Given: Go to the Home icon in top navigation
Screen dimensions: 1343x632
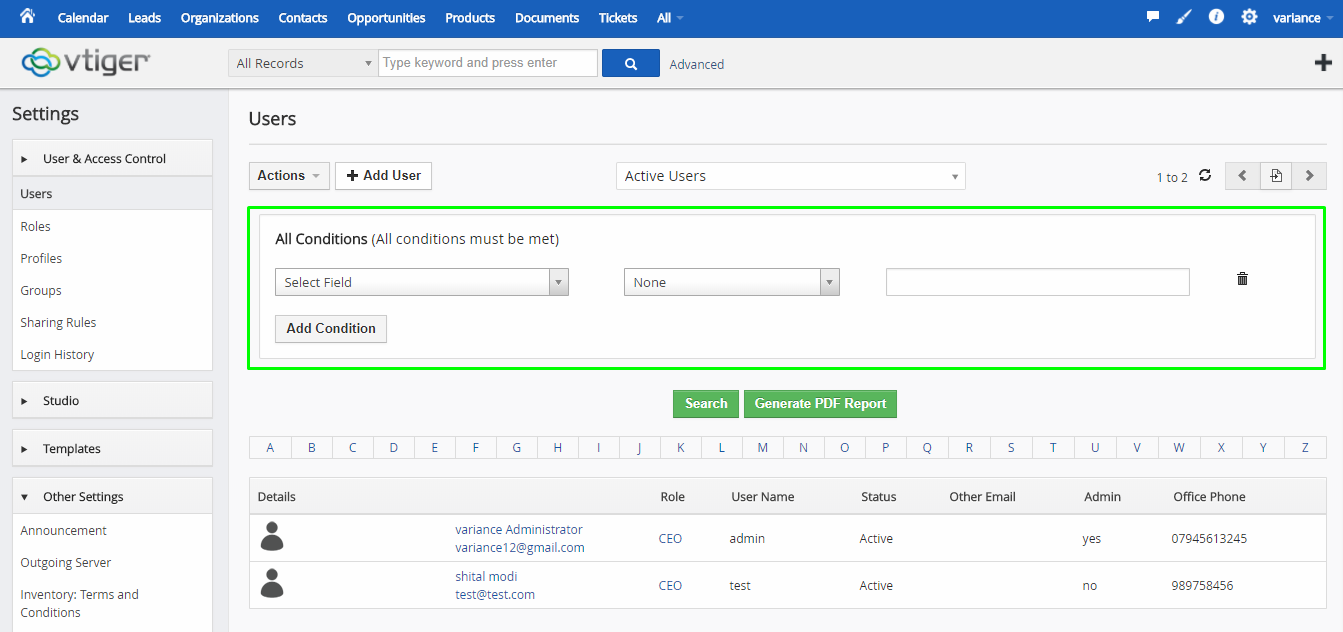Looking at the screenshot, I should 27,17.
